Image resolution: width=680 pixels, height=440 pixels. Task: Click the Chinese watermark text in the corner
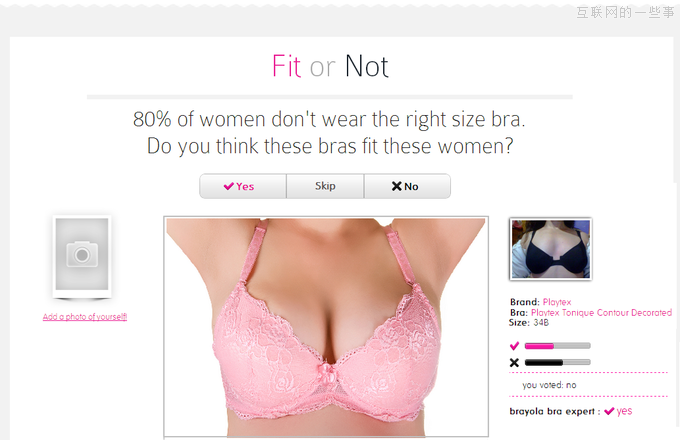point(625,12)
